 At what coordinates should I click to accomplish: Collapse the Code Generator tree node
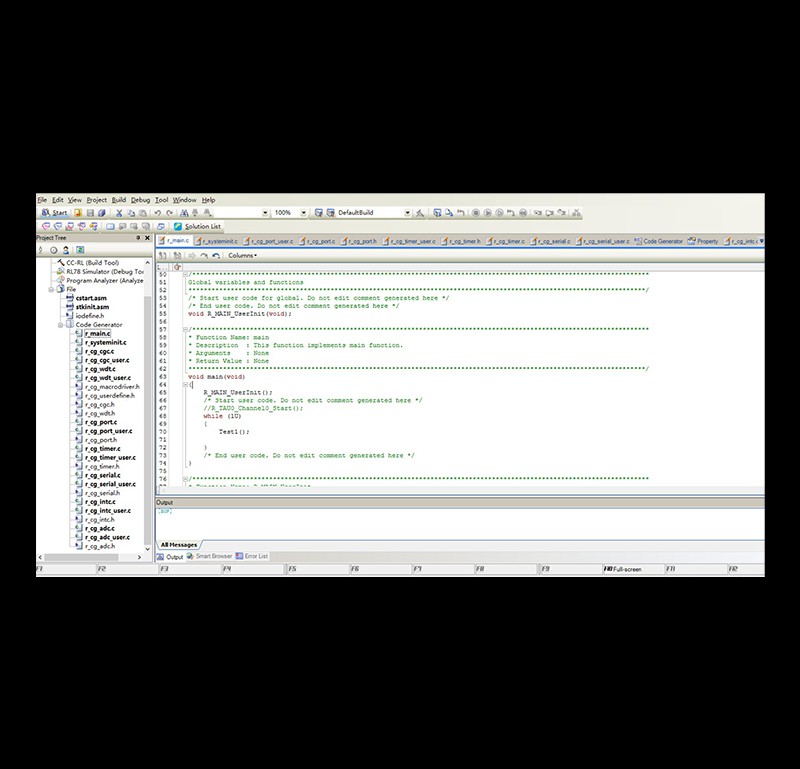click(60, 325)
